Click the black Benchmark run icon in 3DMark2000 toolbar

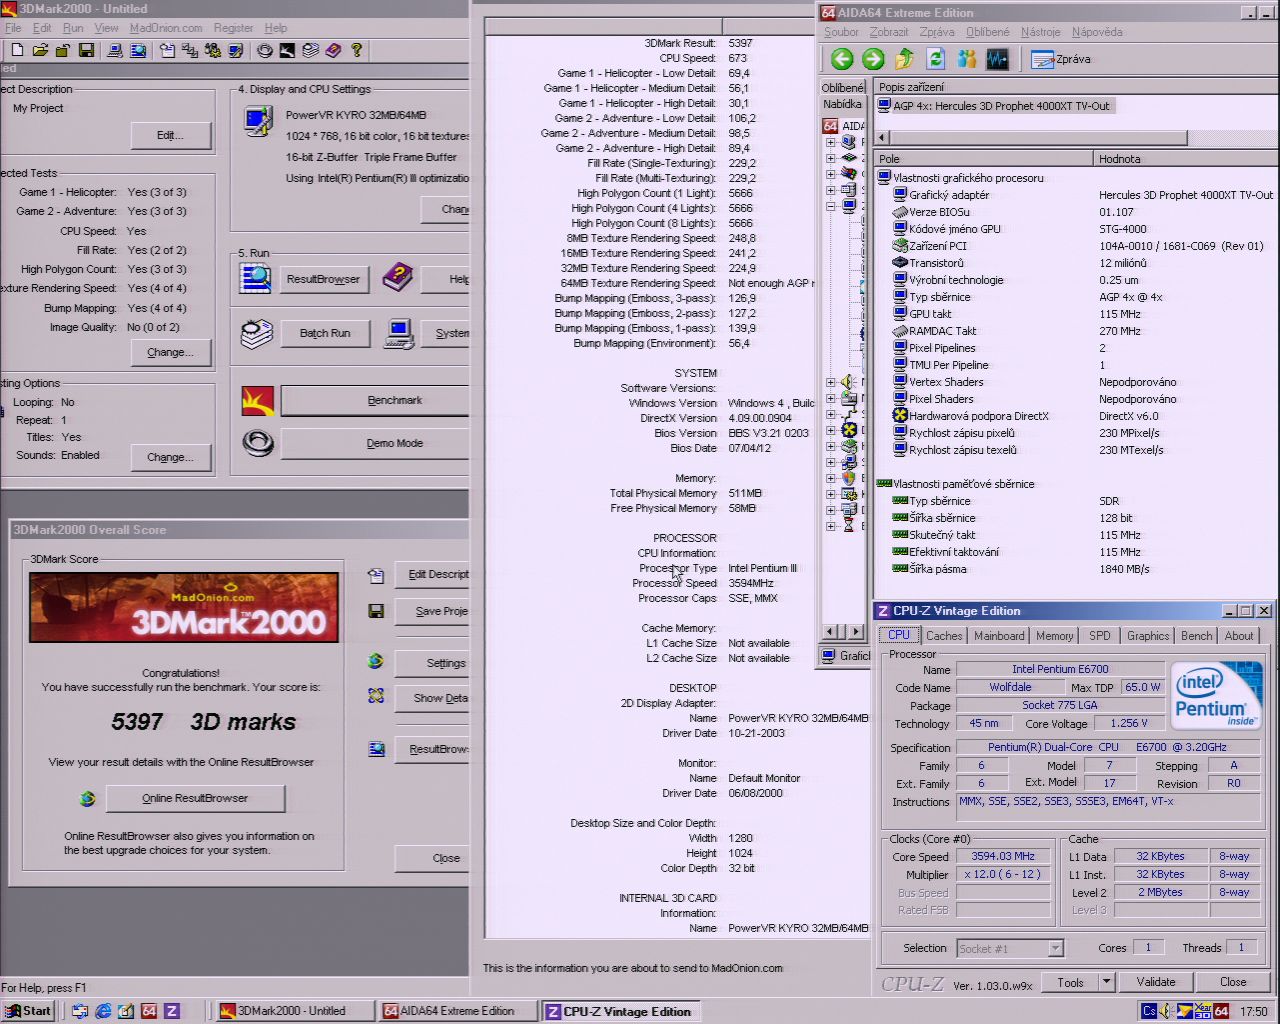click(288, 50)
